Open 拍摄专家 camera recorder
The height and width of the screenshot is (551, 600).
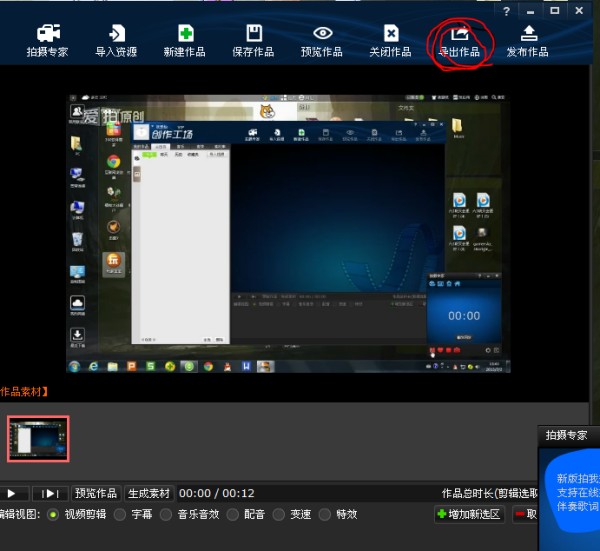(47, 41)
